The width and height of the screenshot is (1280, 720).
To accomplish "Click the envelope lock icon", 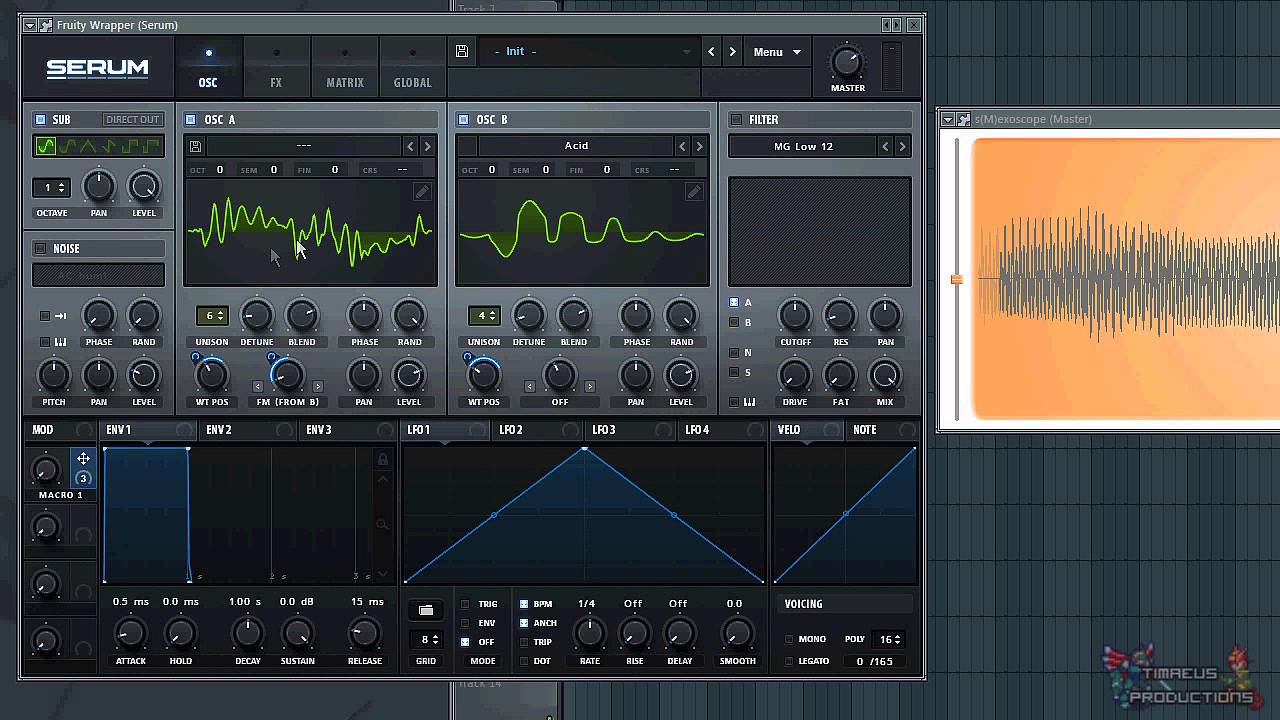I will (382, 459).
